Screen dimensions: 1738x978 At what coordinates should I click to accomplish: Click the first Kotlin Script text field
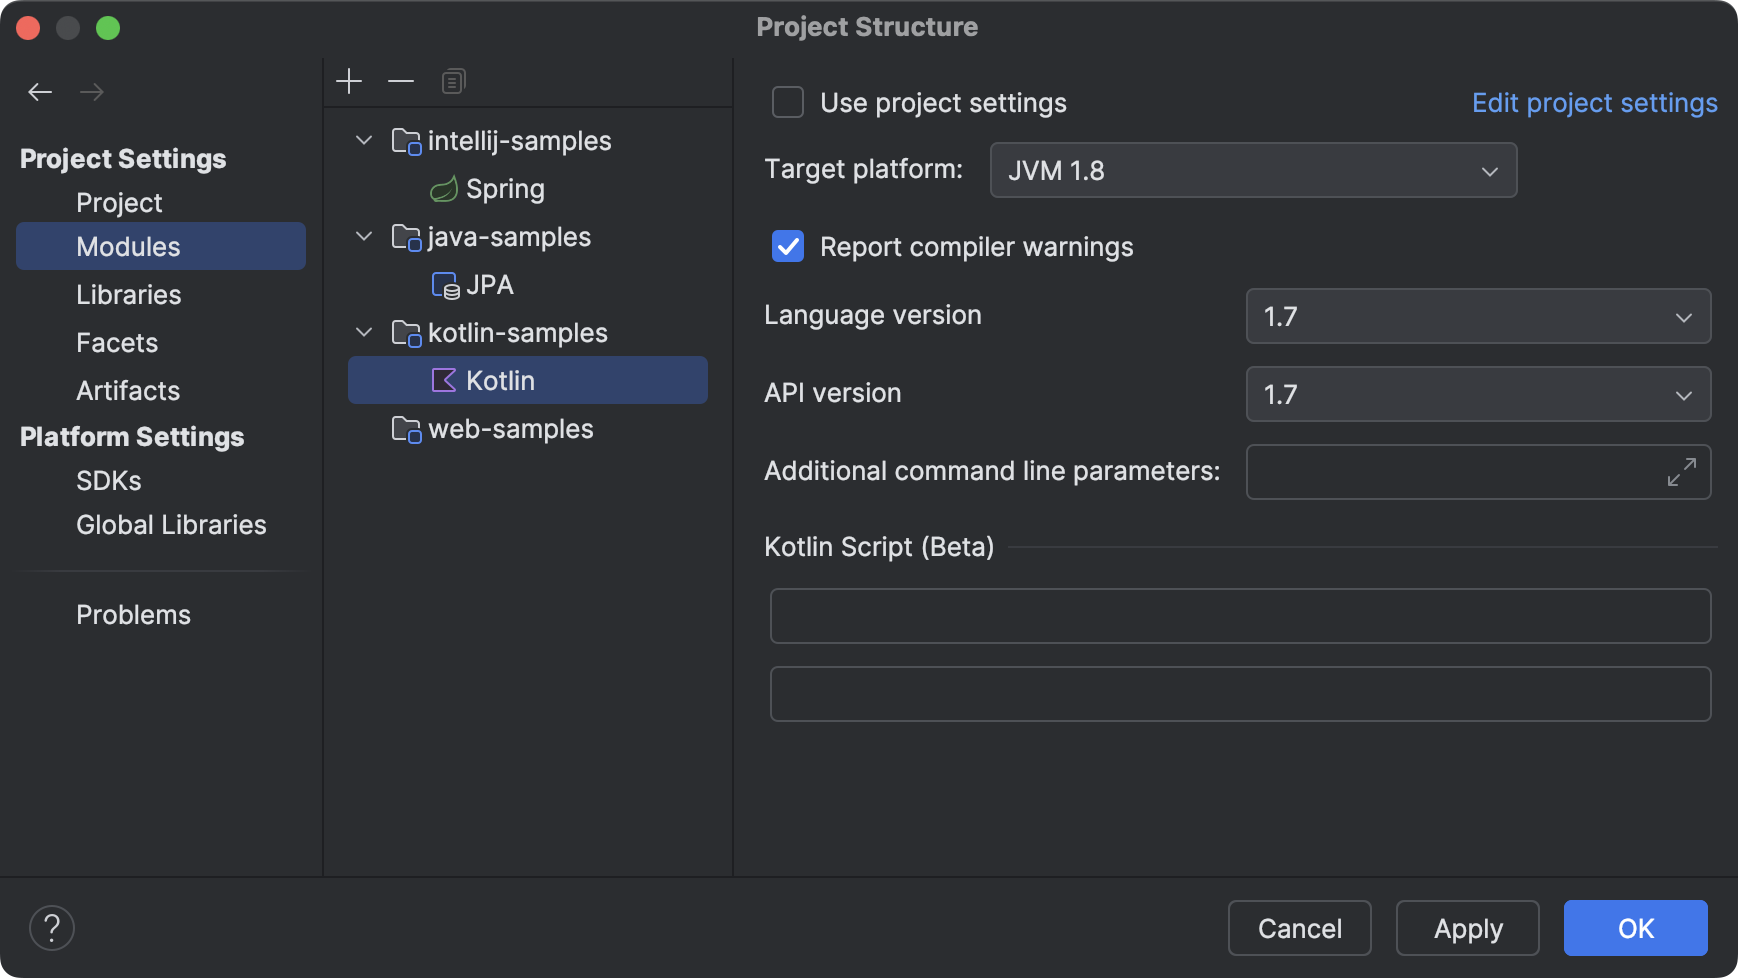1240,616
